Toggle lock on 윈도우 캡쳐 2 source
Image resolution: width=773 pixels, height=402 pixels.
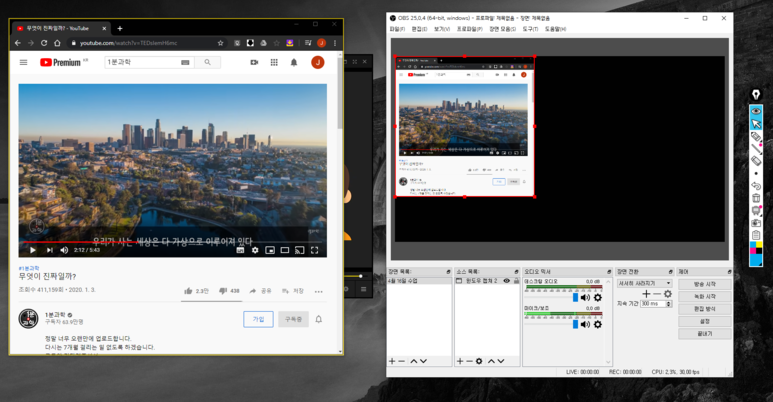(x=516, y=281)
